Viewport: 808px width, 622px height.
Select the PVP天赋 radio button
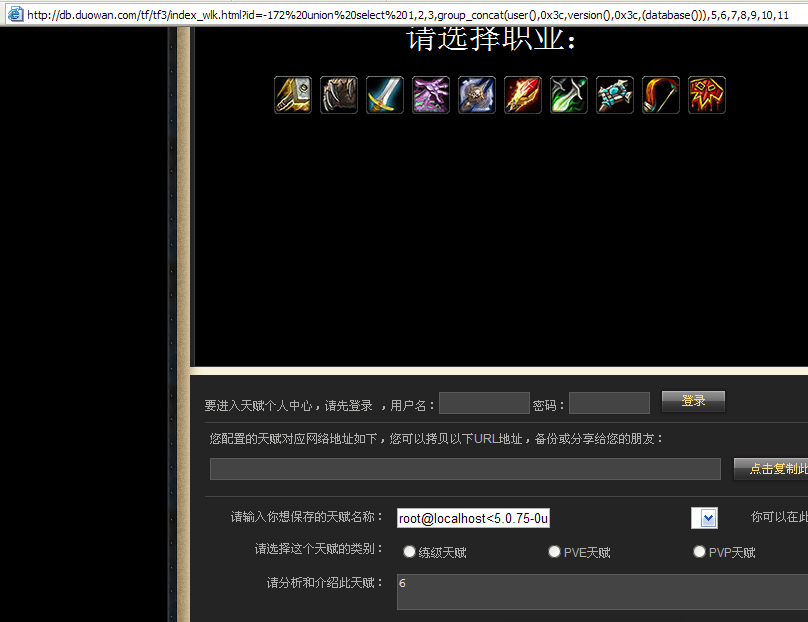699,552
